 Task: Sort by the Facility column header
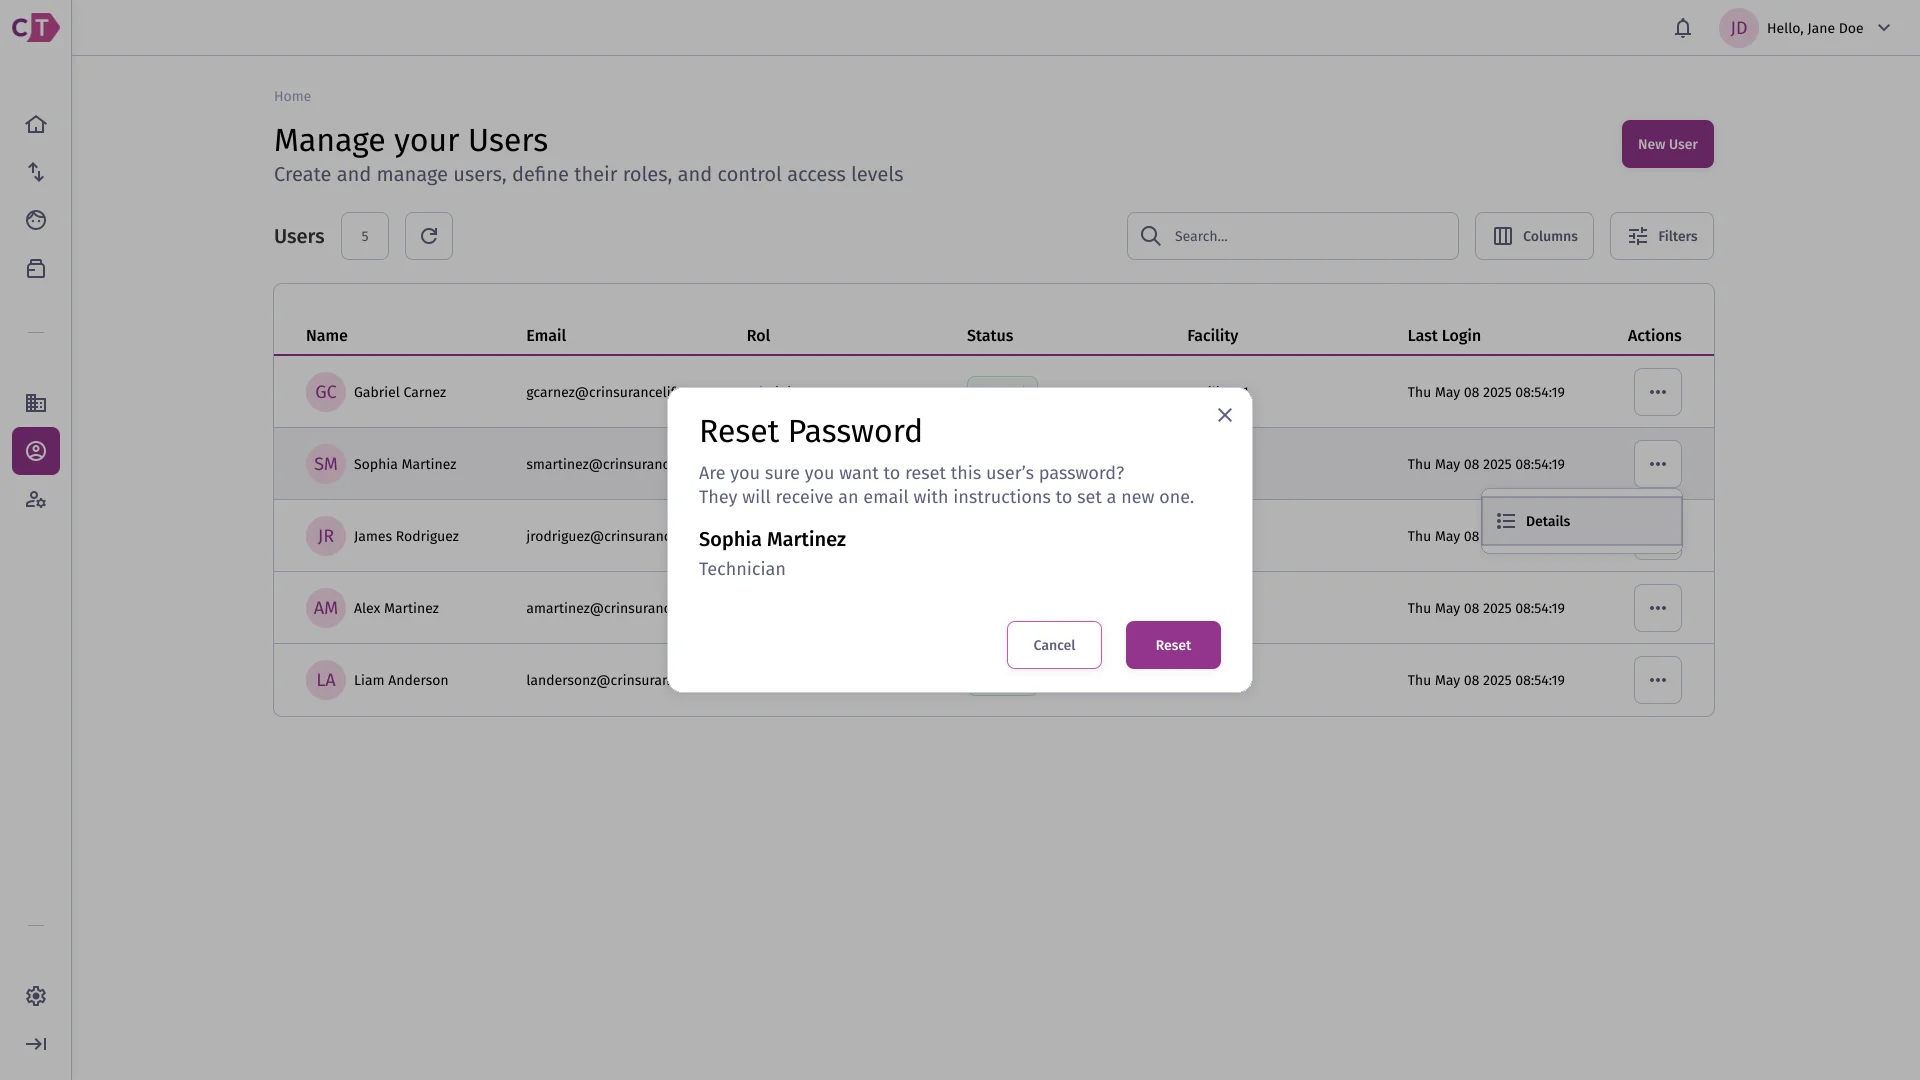(1213, 336)
